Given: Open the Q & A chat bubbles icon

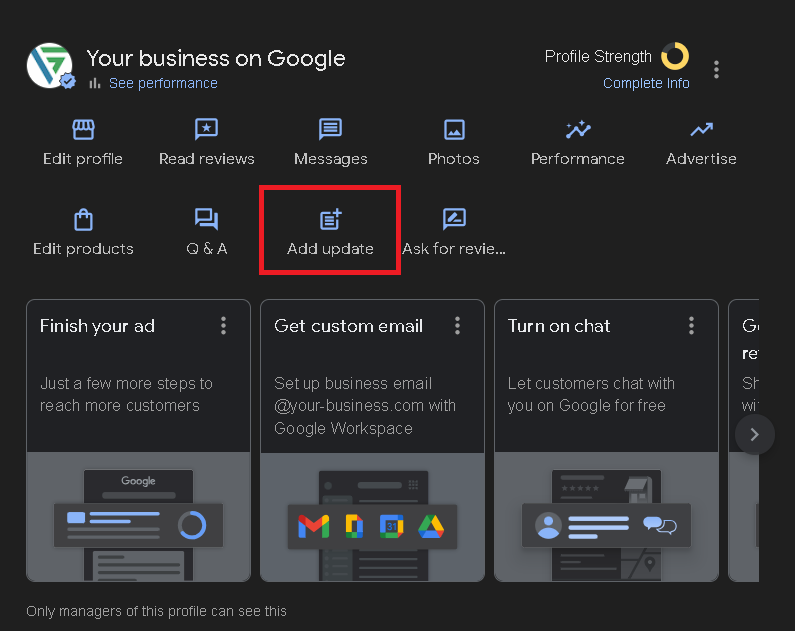Looking at the screenshot, I should tap(206, 219).
